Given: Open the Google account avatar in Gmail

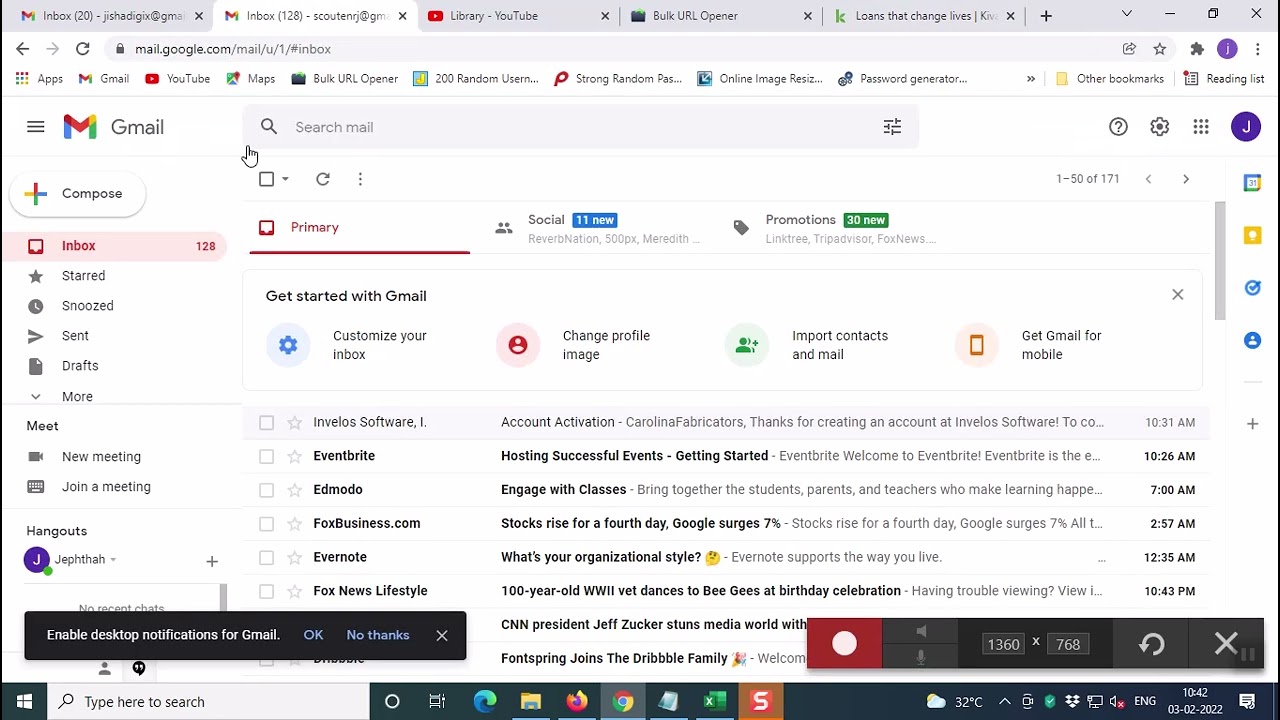Looking at the screenshot, I should click(1246, 127).
